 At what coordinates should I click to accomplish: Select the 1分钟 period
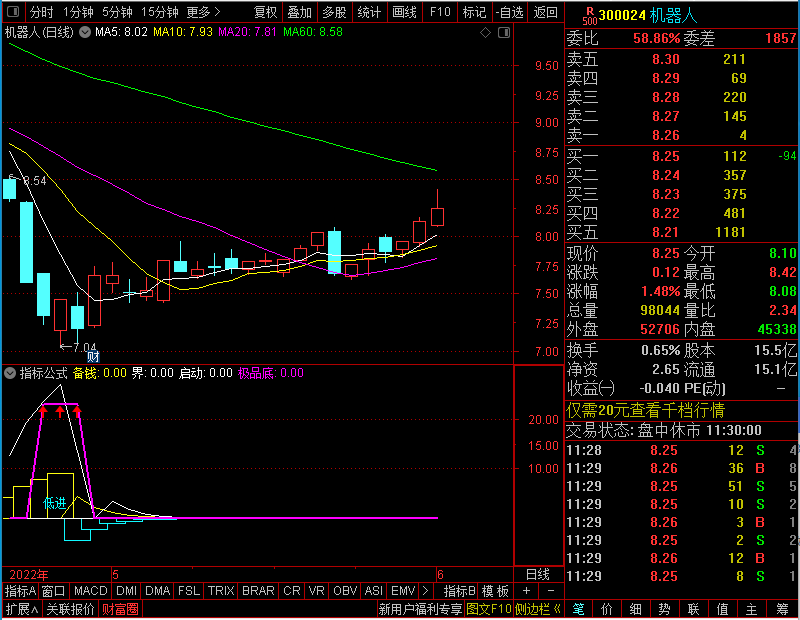[78, 12]
